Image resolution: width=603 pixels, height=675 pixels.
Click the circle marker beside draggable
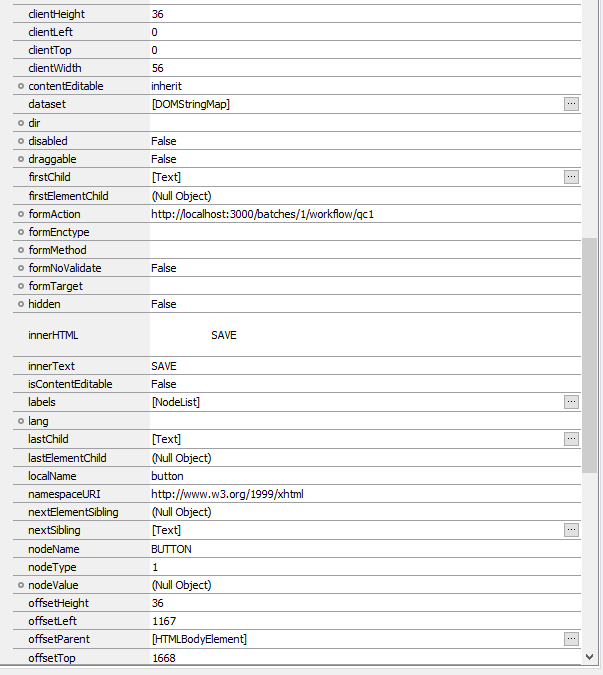tap(21, 159)
